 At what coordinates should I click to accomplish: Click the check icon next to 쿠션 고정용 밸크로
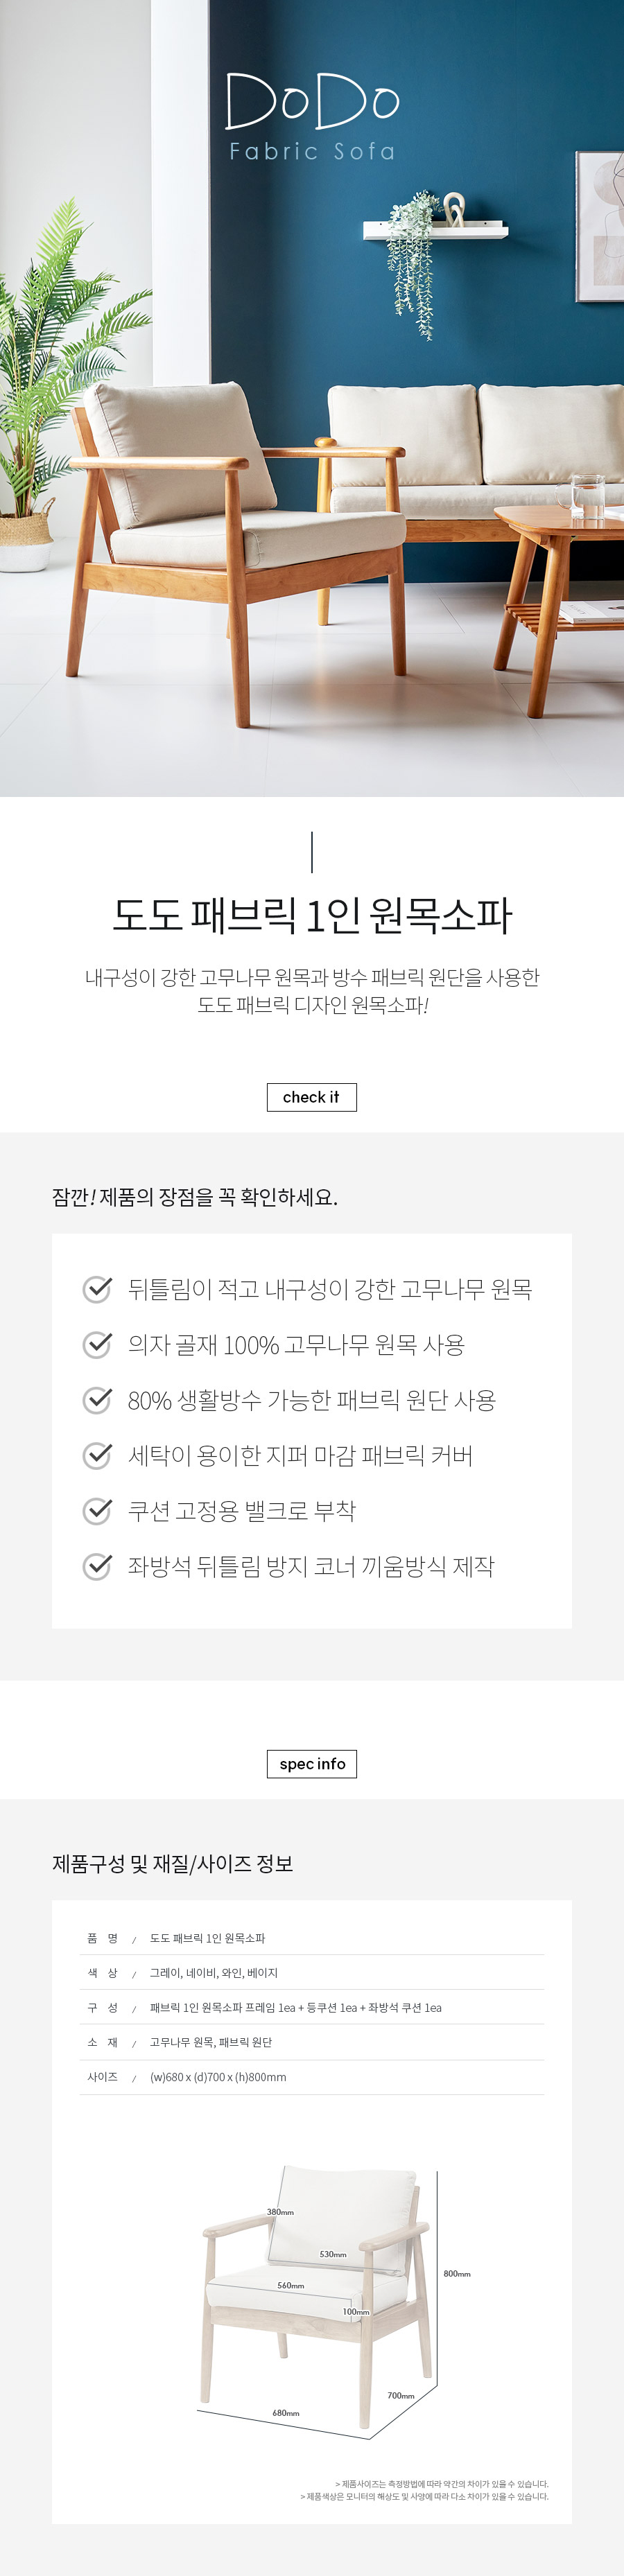(x=97, y=1510)
